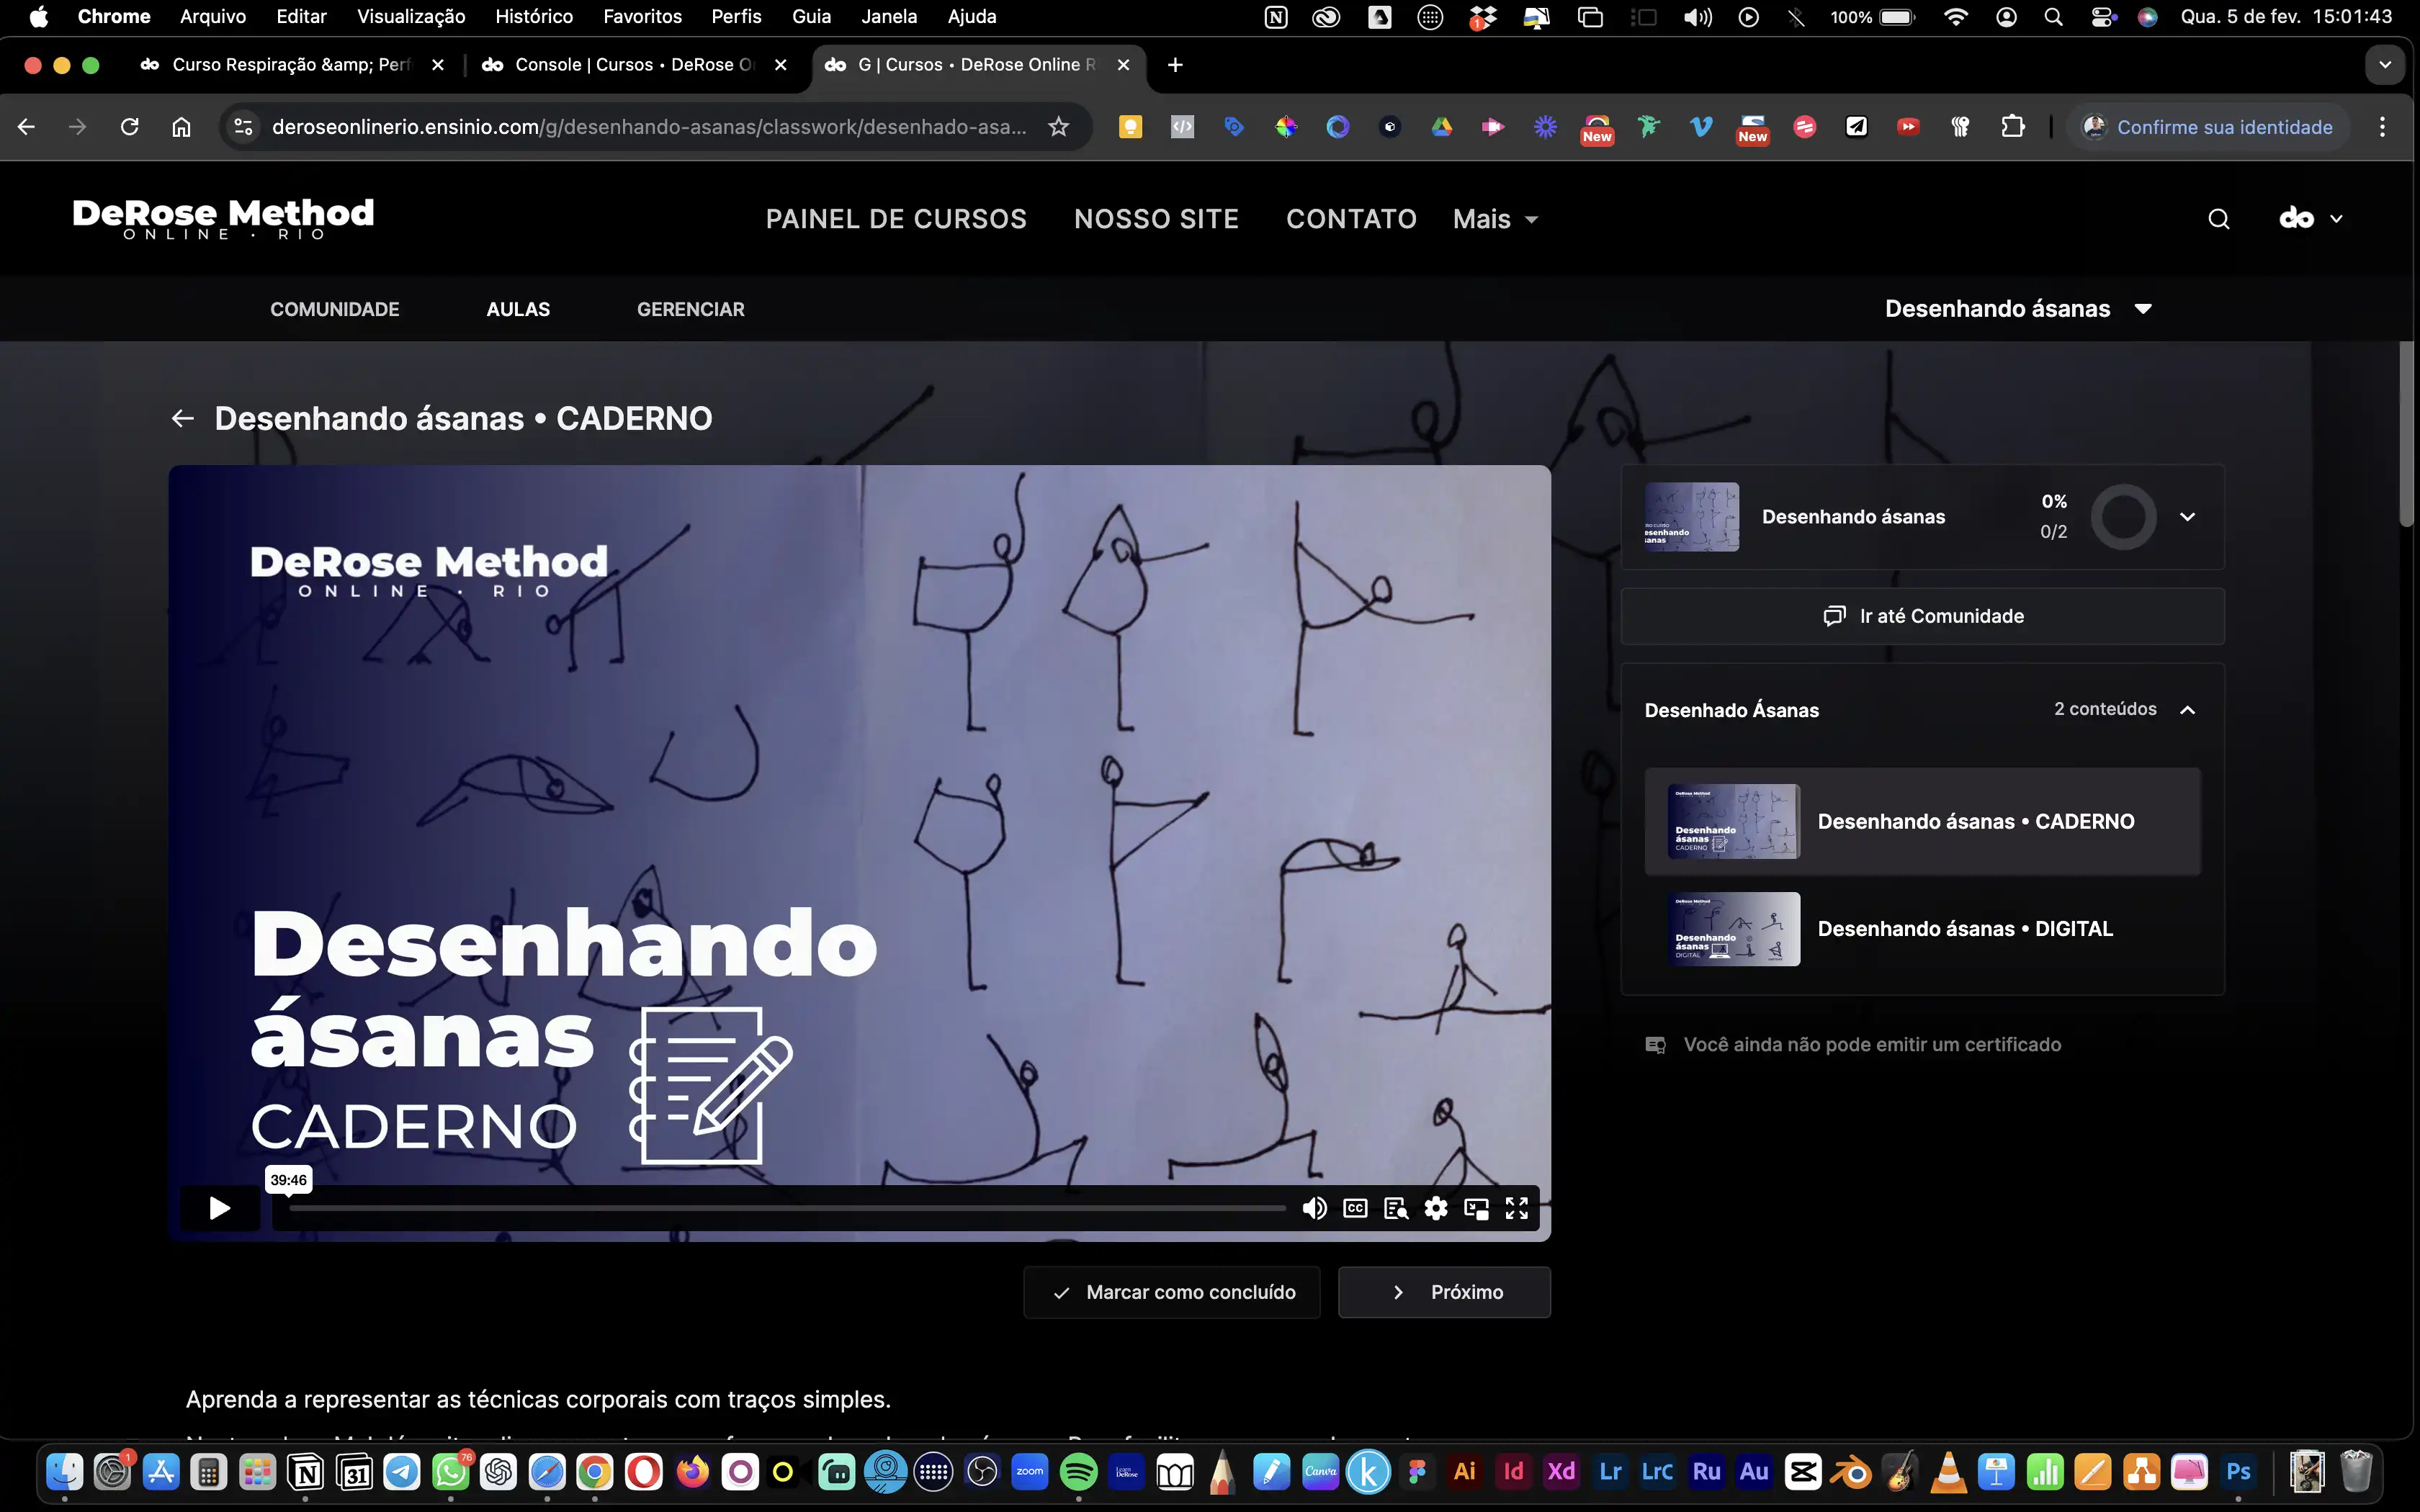This screenshot has width=2420, height=1512.
Task: Click the Chrome reload icon
Action: click(x=129, y=127)
